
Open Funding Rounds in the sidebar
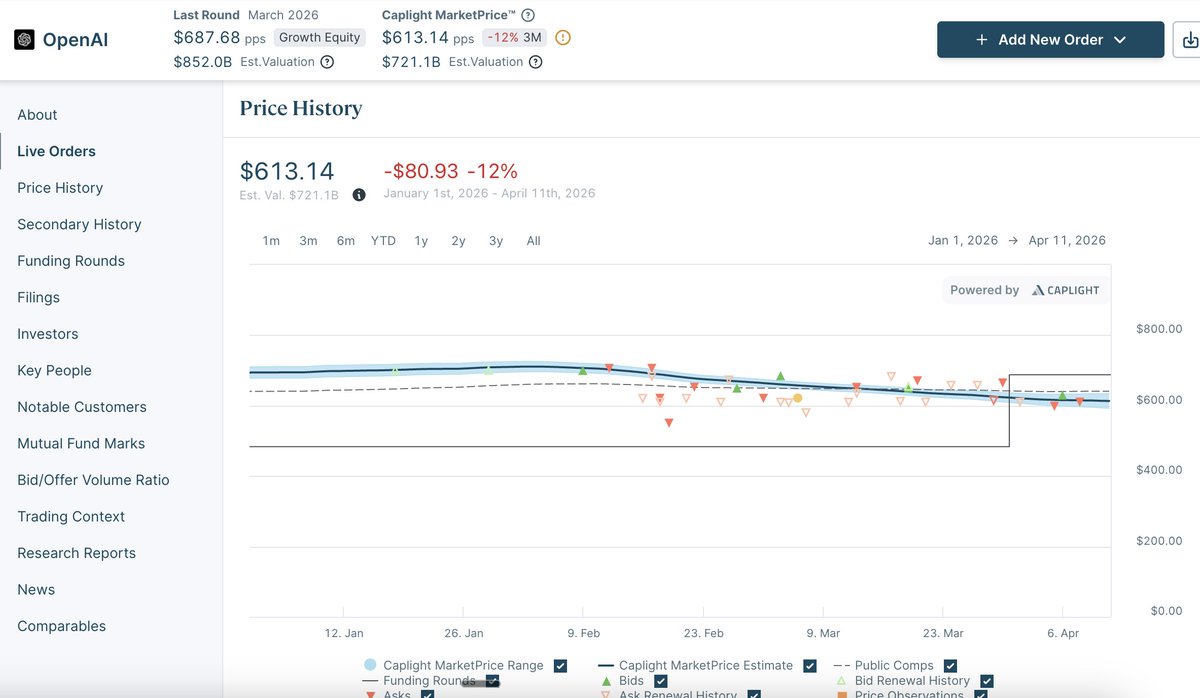point(71,261)
